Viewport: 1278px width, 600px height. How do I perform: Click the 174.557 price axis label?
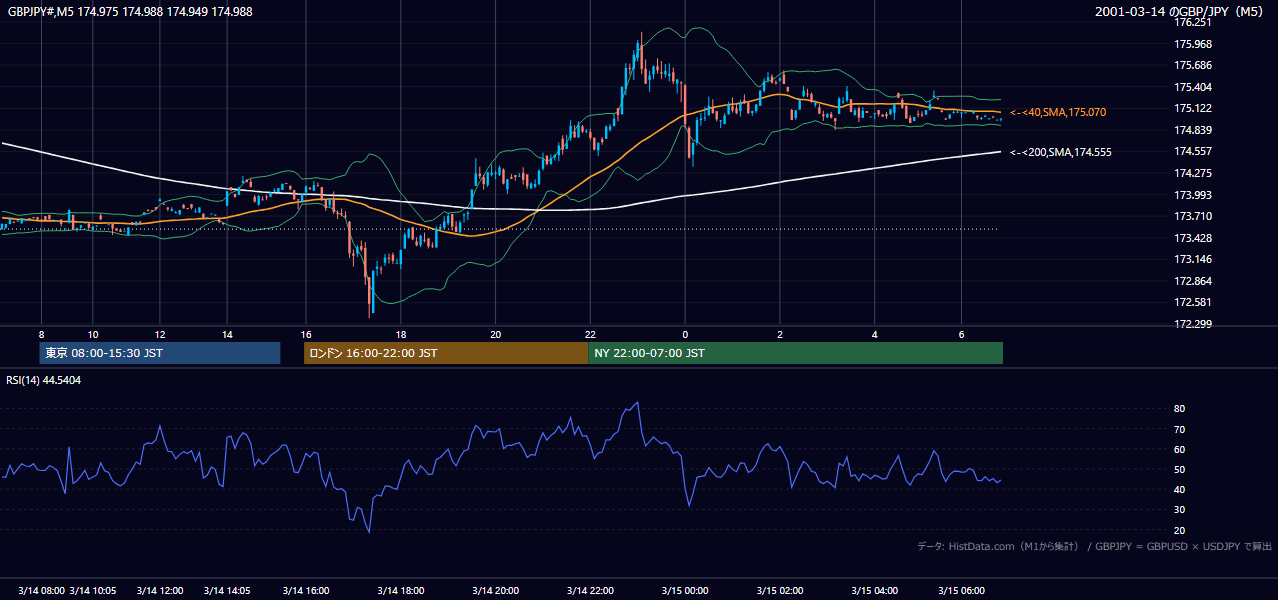pyautogui.click(x=1192, y=151)
